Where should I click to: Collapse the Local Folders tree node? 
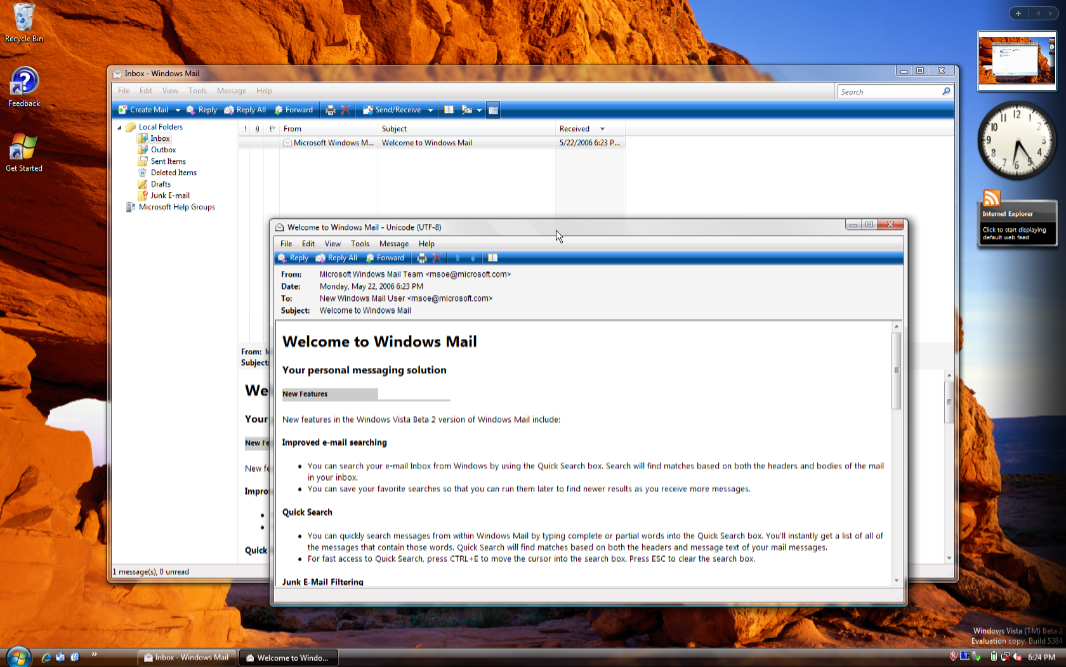[119, 127]
